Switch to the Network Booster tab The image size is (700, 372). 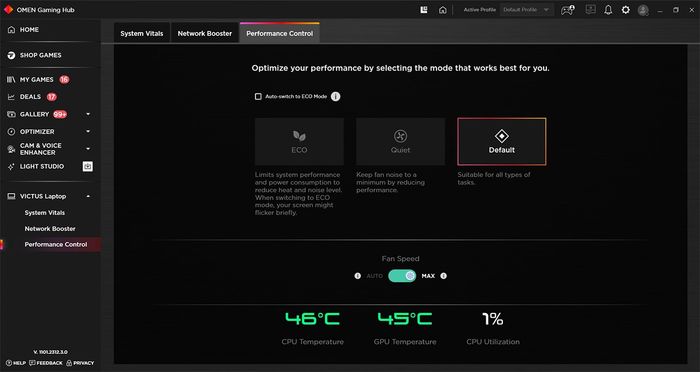pyautogui.click(x=204, y=33)
